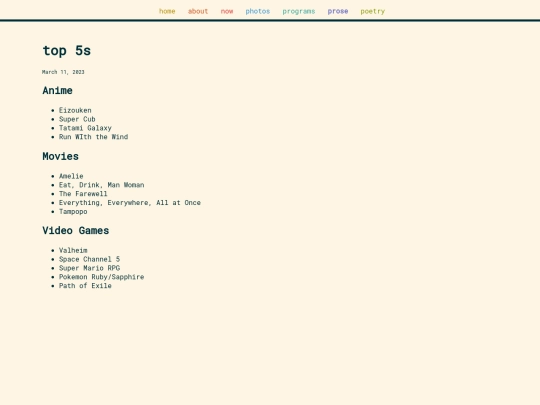Select 'Amelie' in the movies list

(71, 176)
